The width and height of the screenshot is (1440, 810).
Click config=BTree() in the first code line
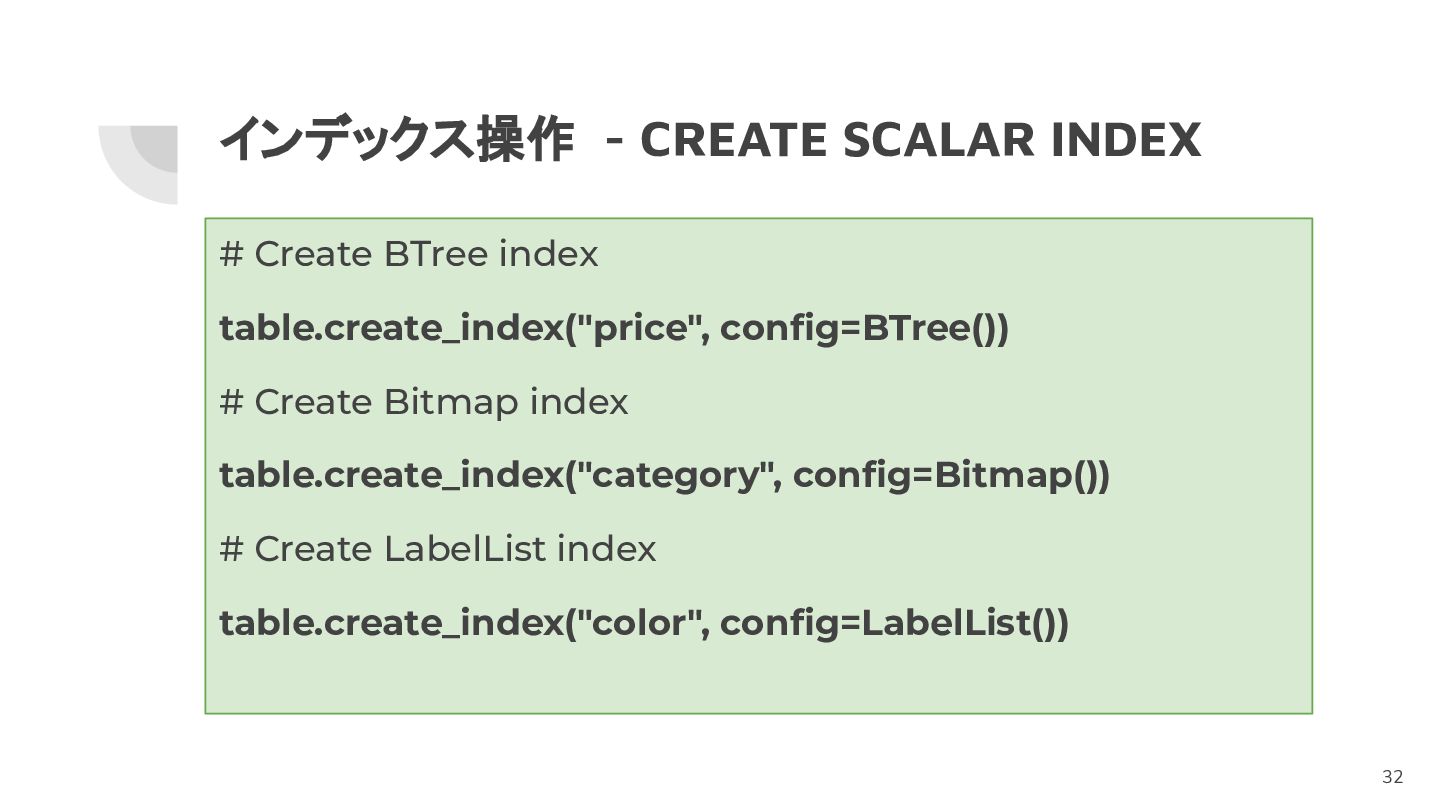tap(864, 328)
